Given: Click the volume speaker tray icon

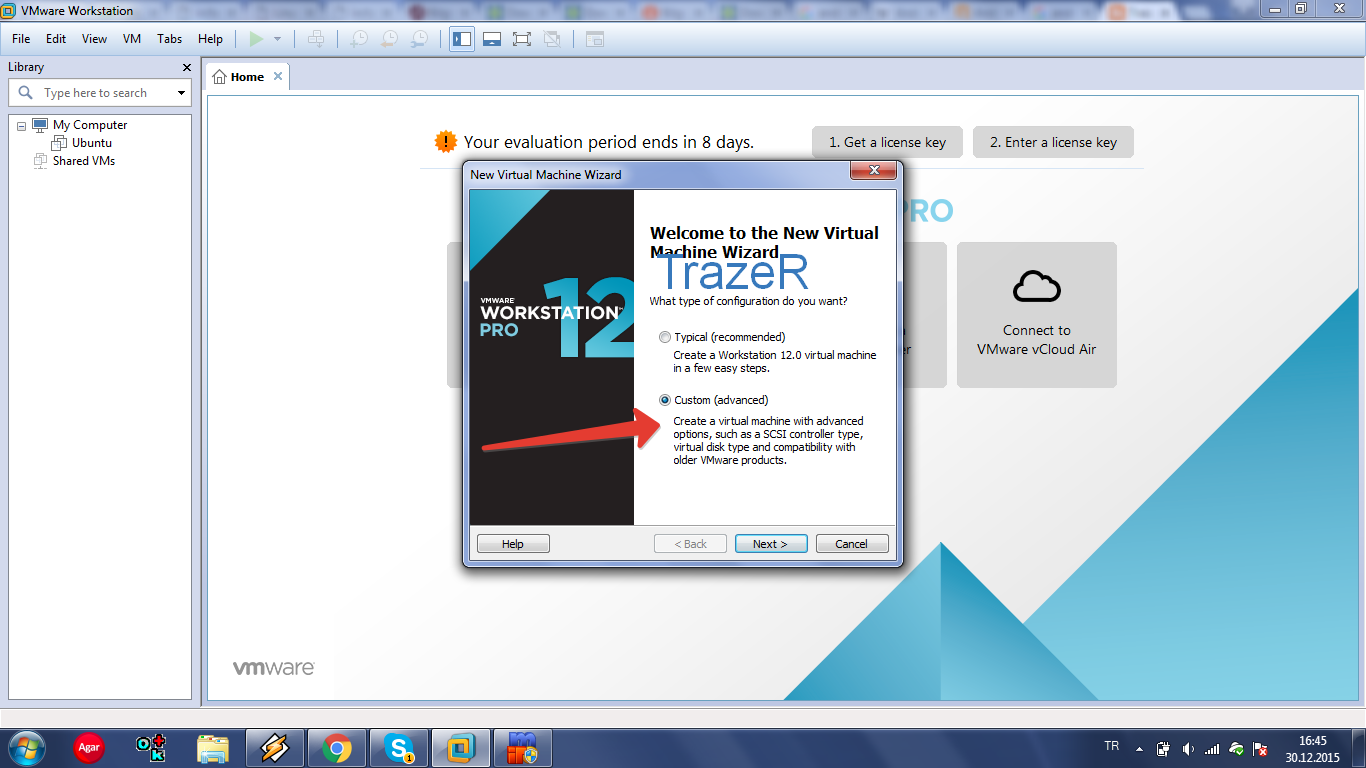Looking at the screenshot, I should (1188, 748).
